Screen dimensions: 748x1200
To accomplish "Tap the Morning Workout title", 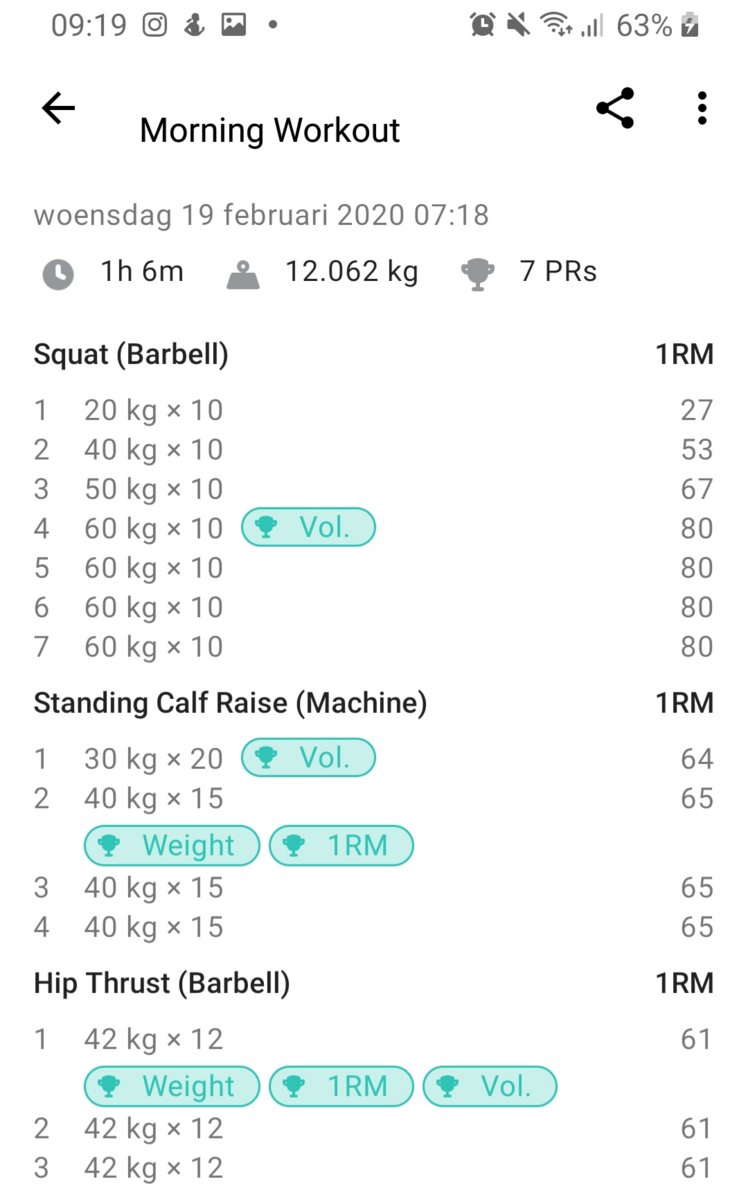I will [270, 131].
